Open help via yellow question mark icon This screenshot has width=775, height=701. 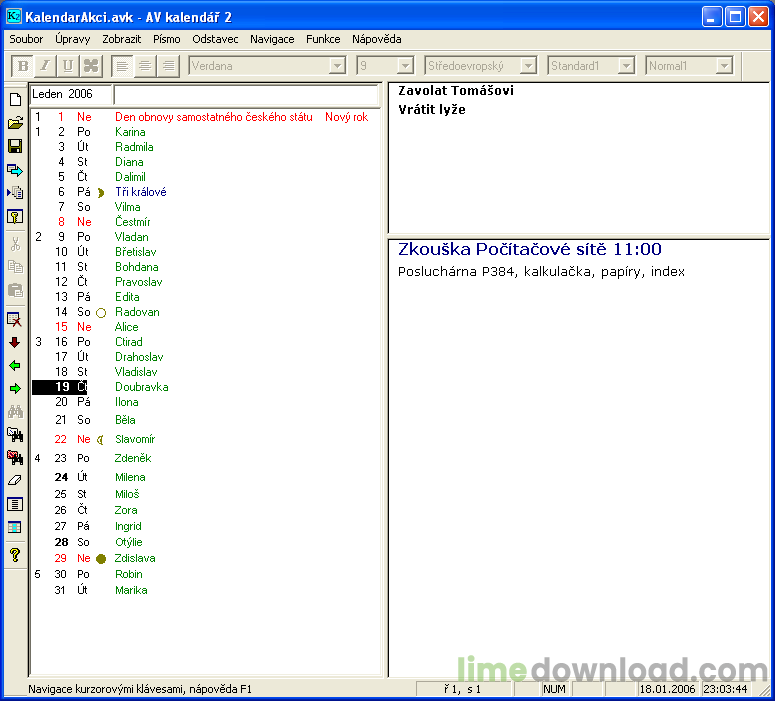15,555
